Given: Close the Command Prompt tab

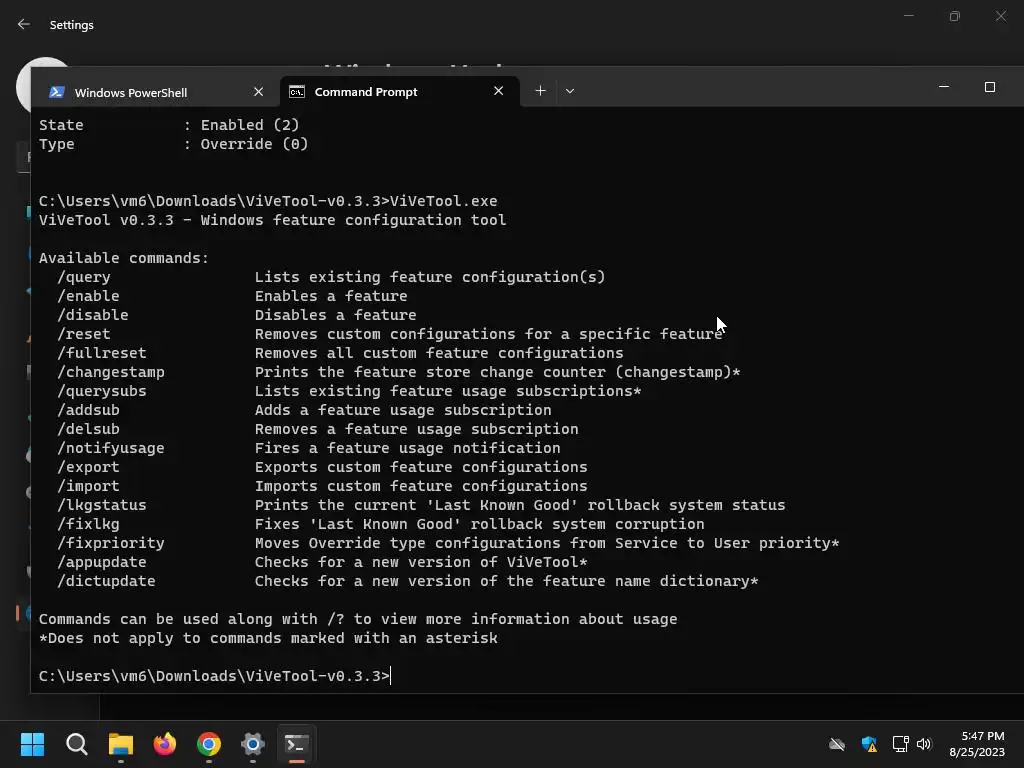Looking at the screenshot, I should click(x=499, y=91).
